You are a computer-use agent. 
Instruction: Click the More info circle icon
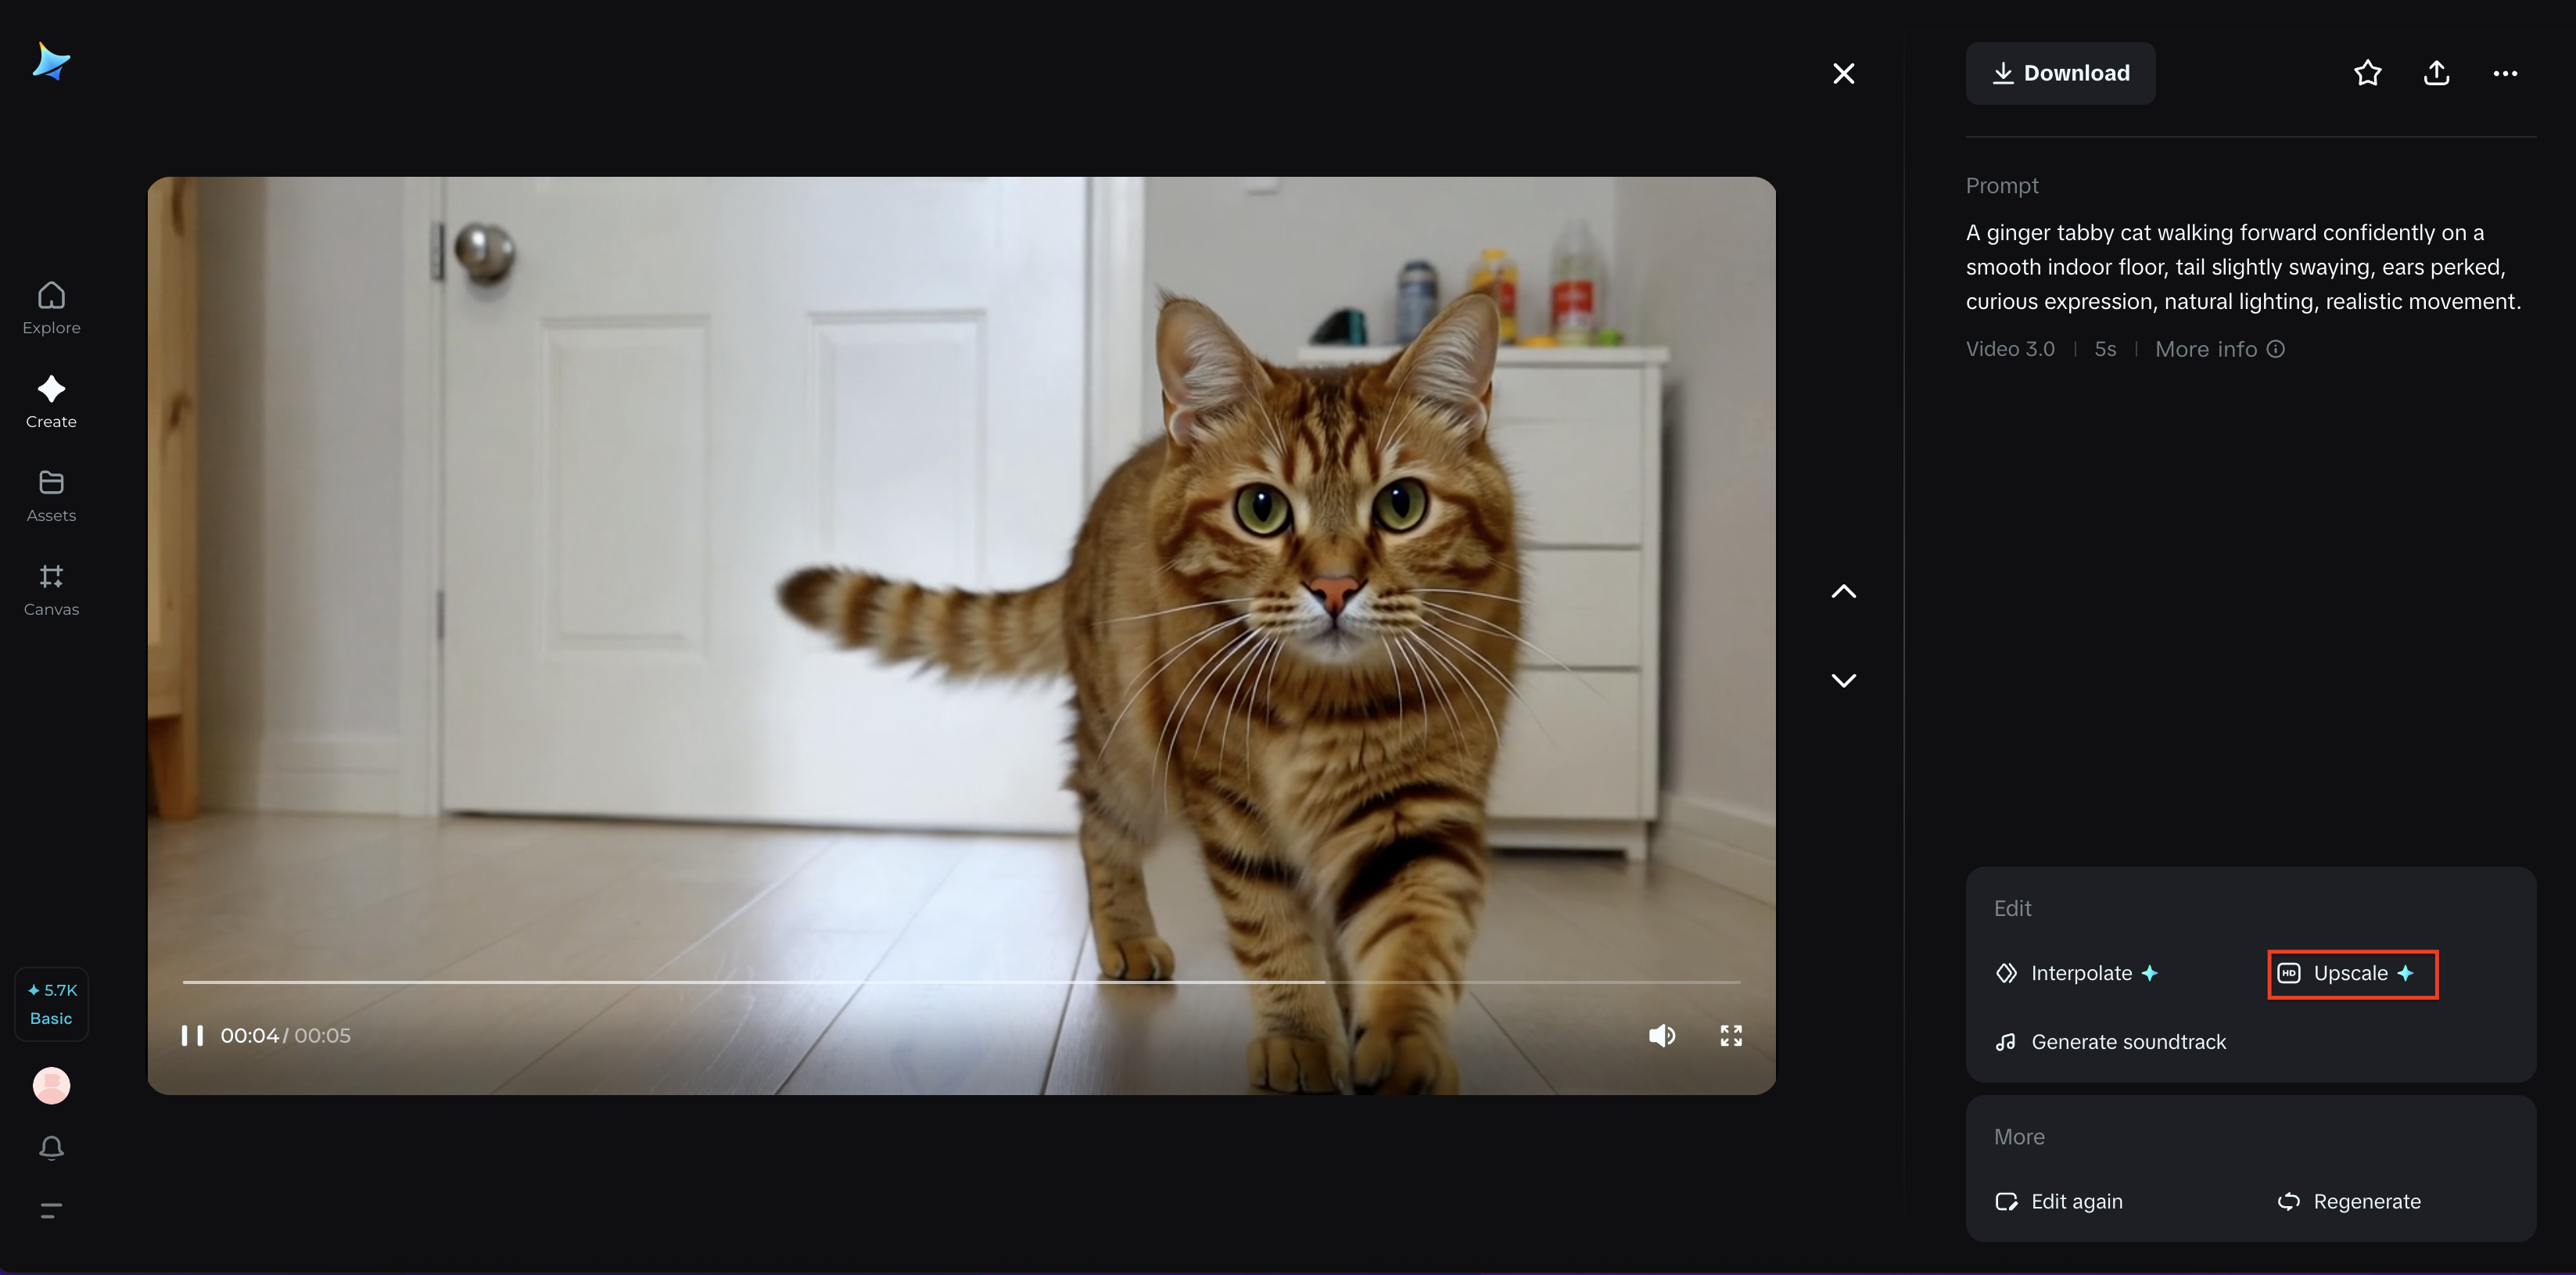pyautogui.click(x=2276, y=349)
